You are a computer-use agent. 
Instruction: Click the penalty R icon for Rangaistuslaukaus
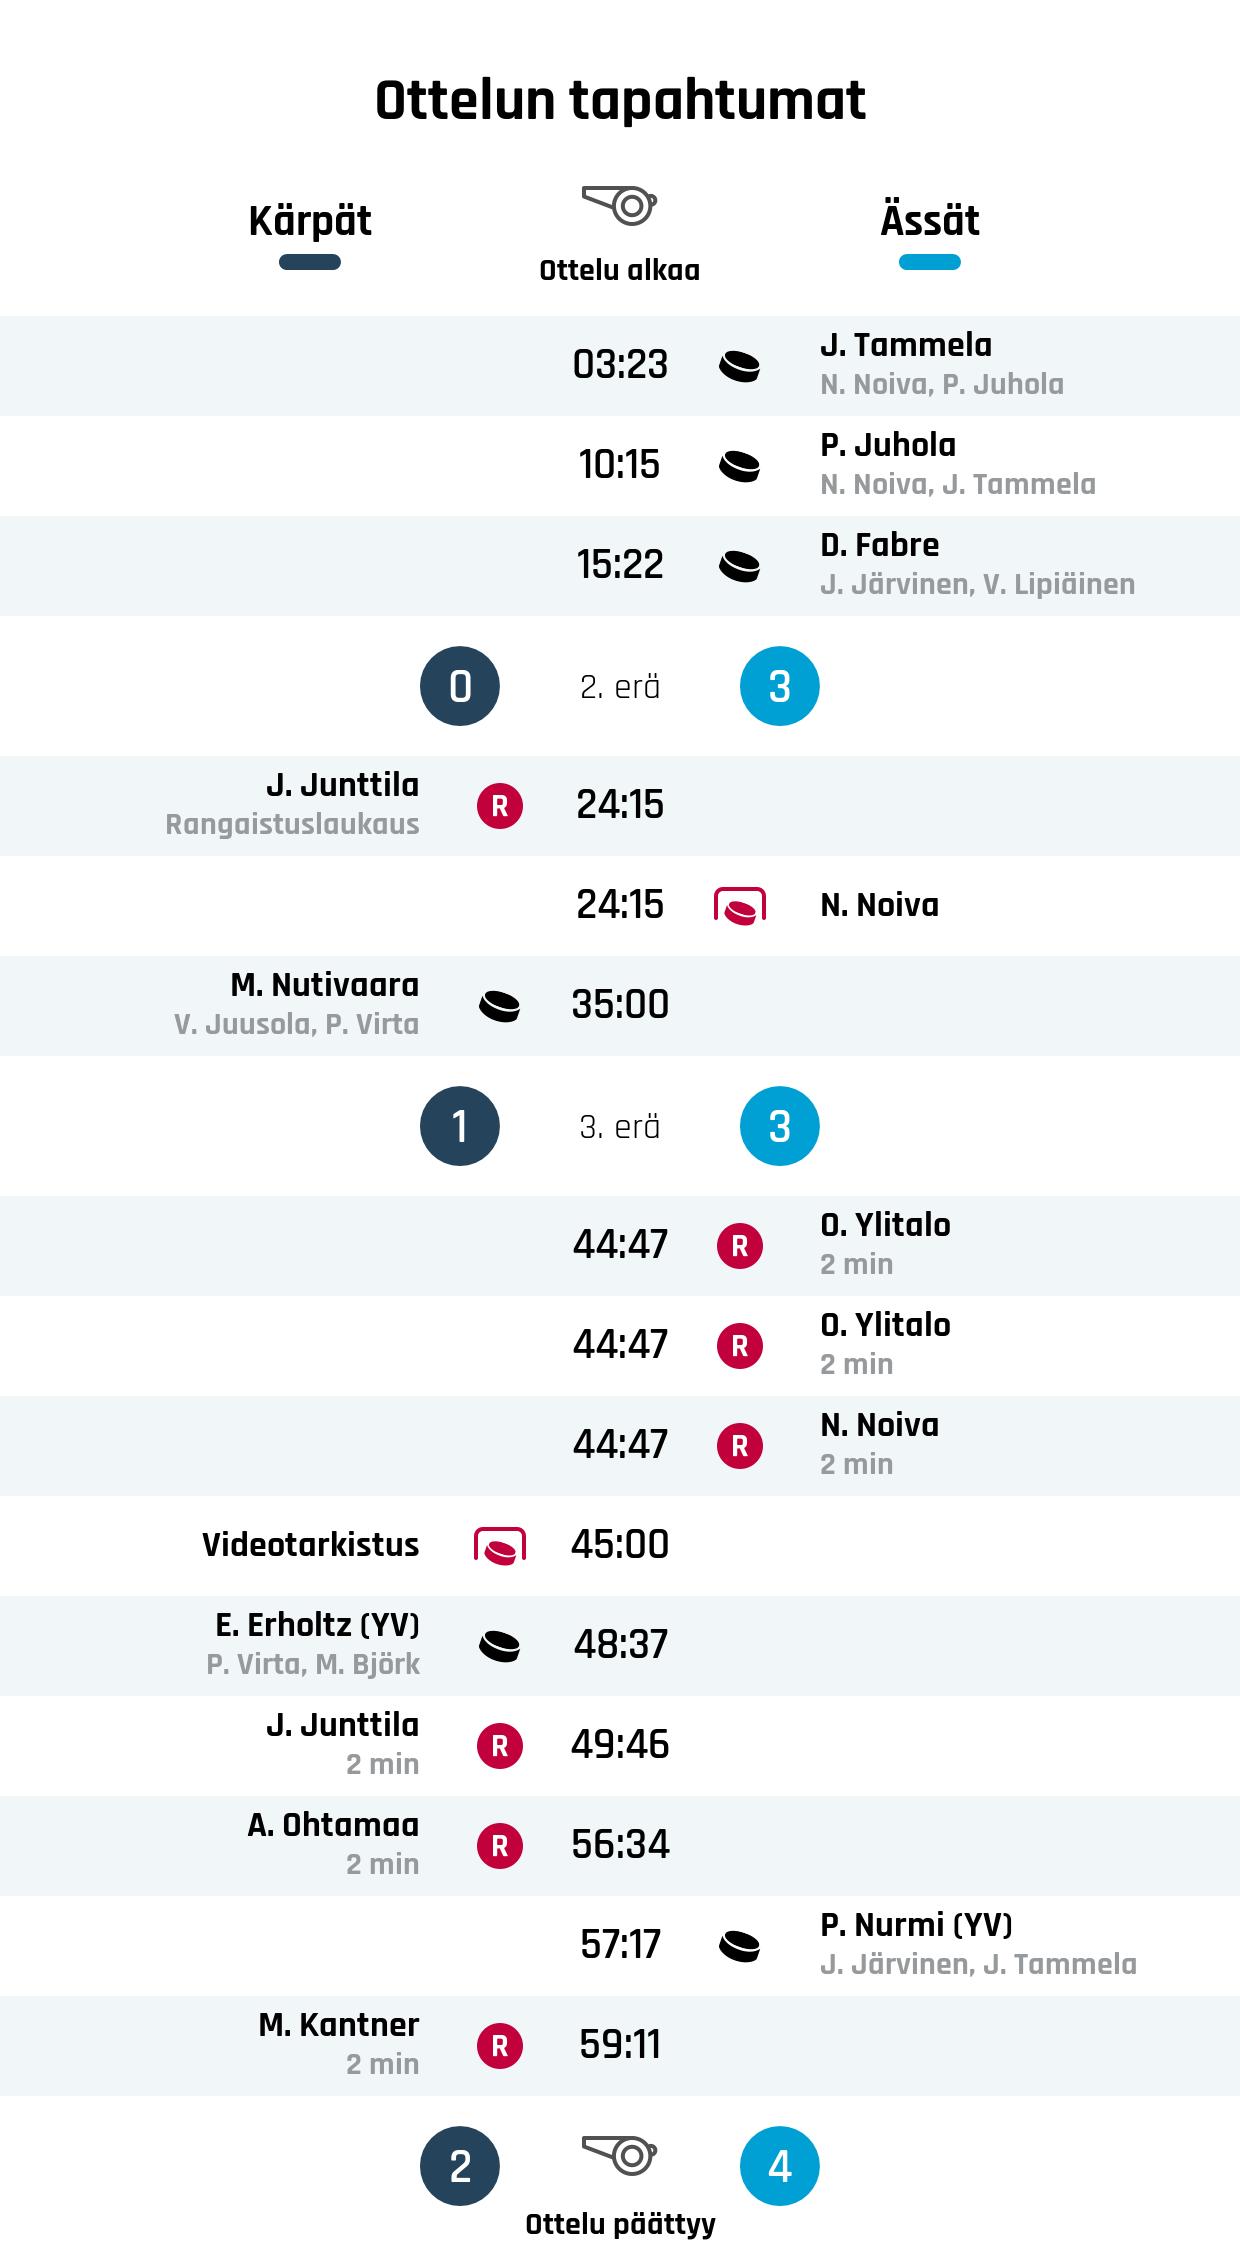pos(500,806)
